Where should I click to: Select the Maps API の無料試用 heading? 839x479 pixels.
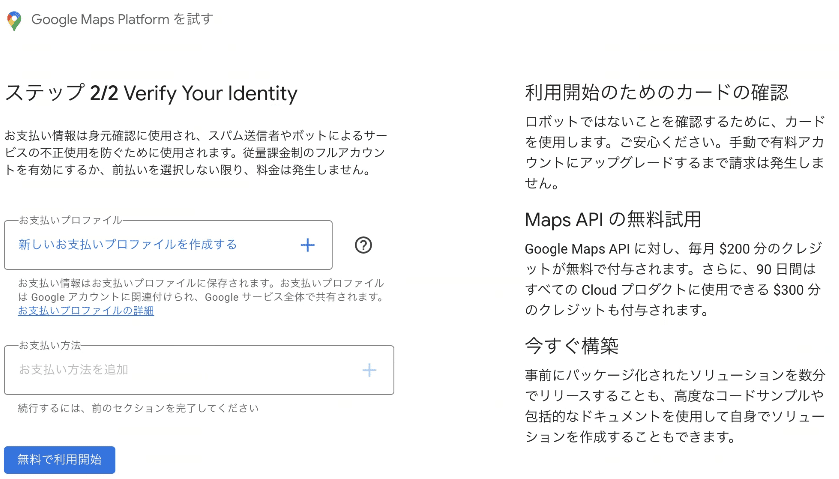click(x=613, y=219)
